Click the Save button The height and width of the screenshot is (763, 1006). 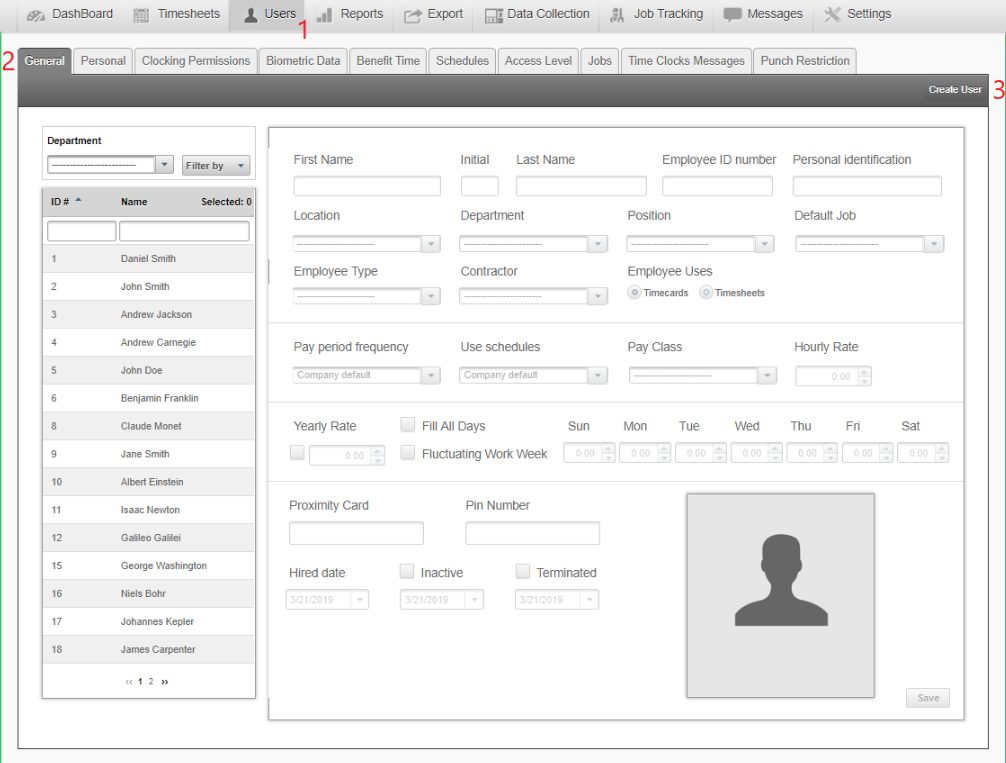pyautogui.click(x=928, y=698)
